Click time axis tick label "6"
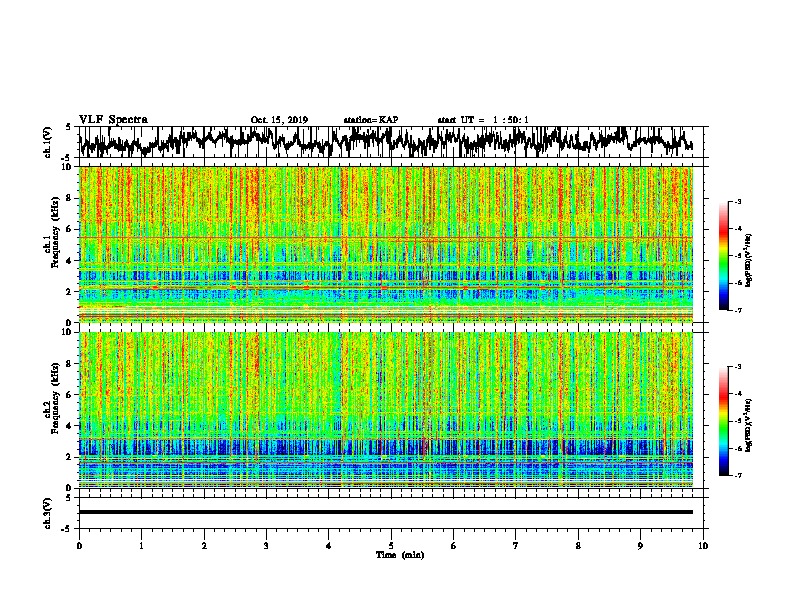This screenshot has height=612, width=792. click(454, 546)
